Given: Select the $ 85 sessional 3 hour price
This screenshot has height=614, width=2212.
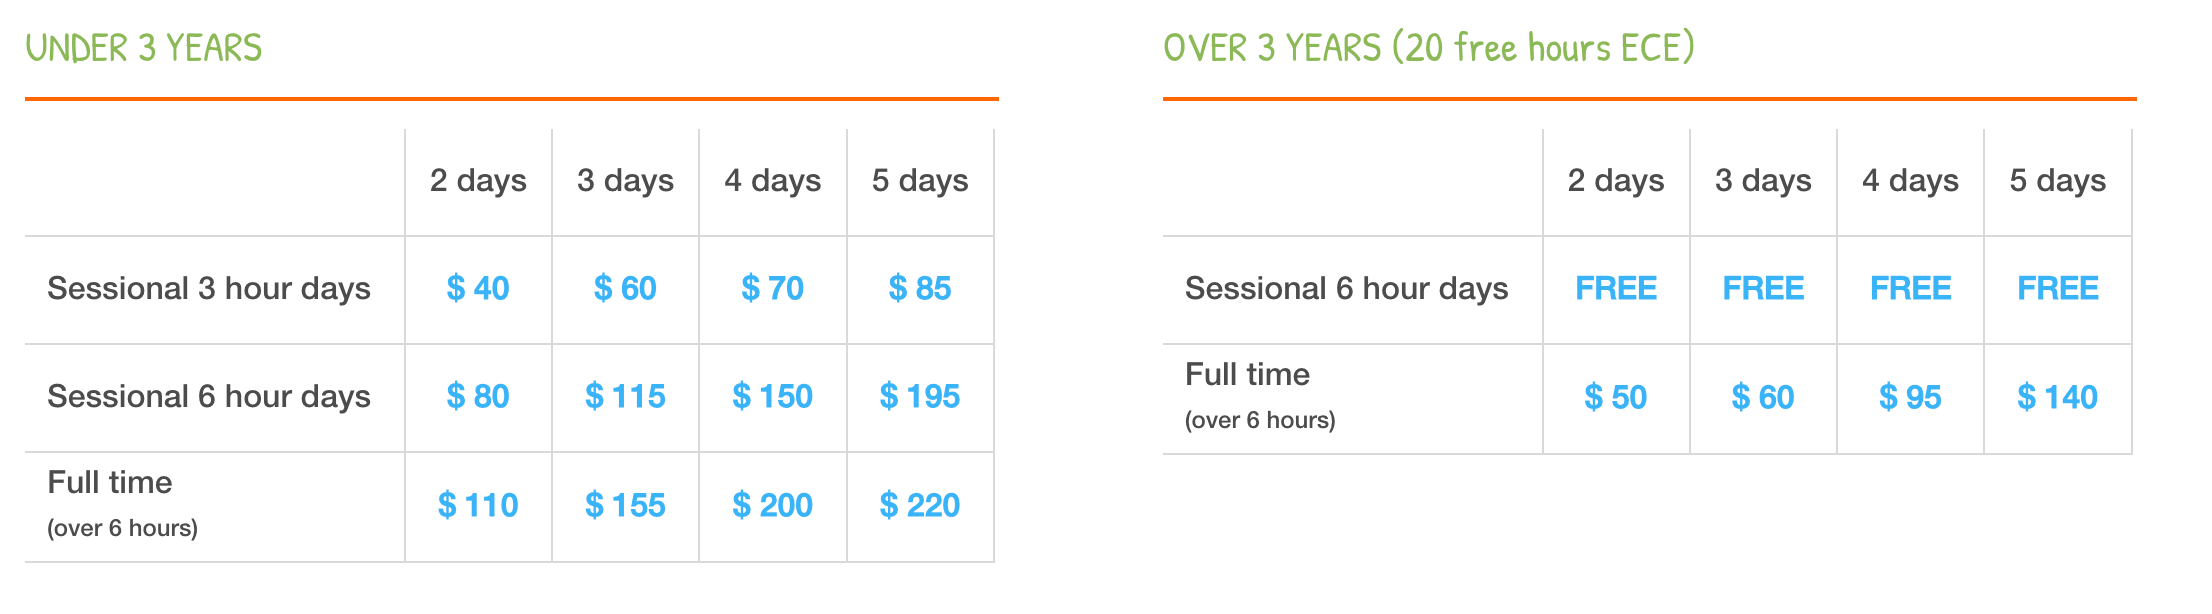Looking at the screenshot, I should [x=920, y=289].
